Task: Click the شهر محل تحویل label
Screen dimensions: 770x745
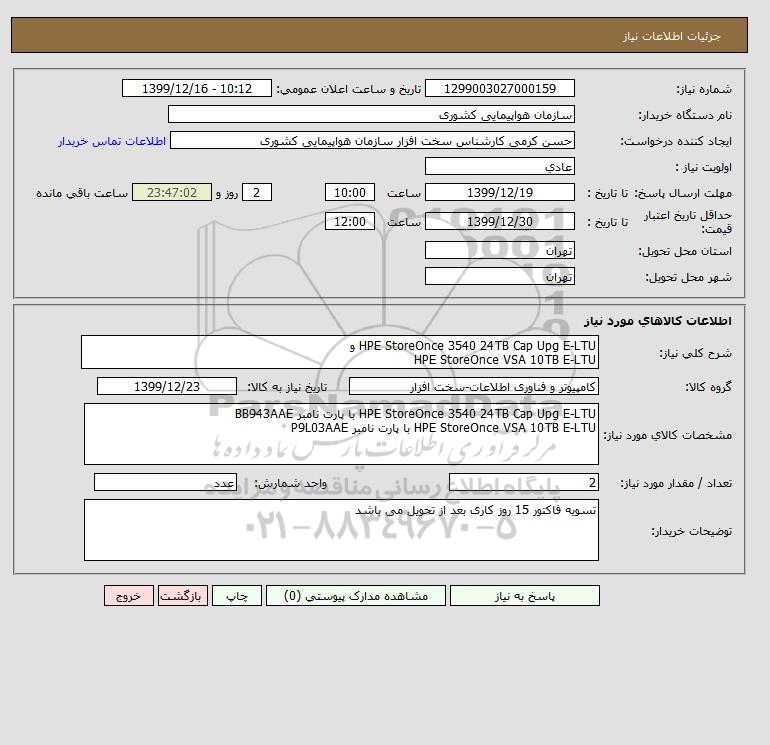Action: coord(688,277)
